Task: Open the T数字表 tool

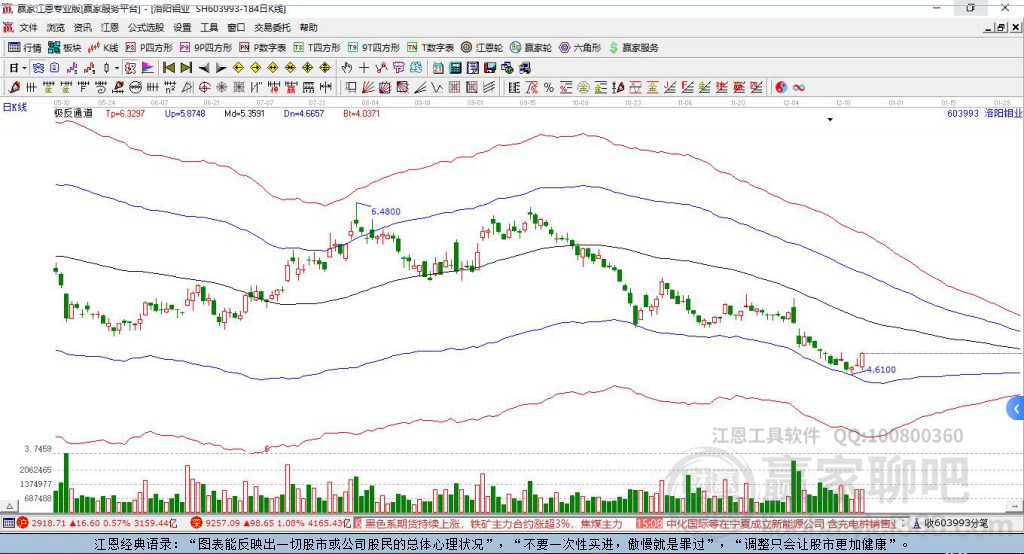Action: (x=430, y=48)
